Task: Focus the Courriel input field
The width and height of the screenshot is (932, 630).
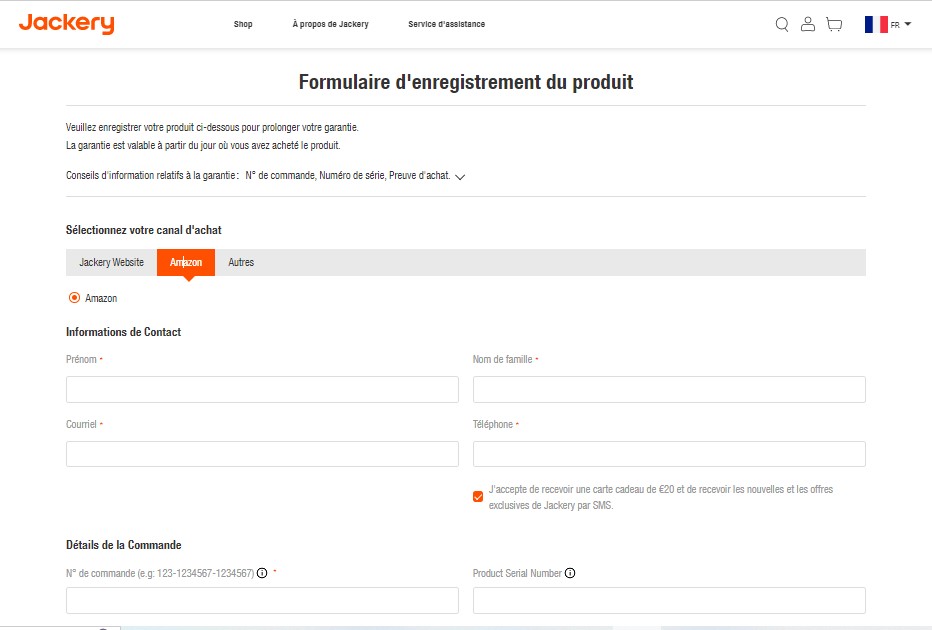Action: (262, 454)
